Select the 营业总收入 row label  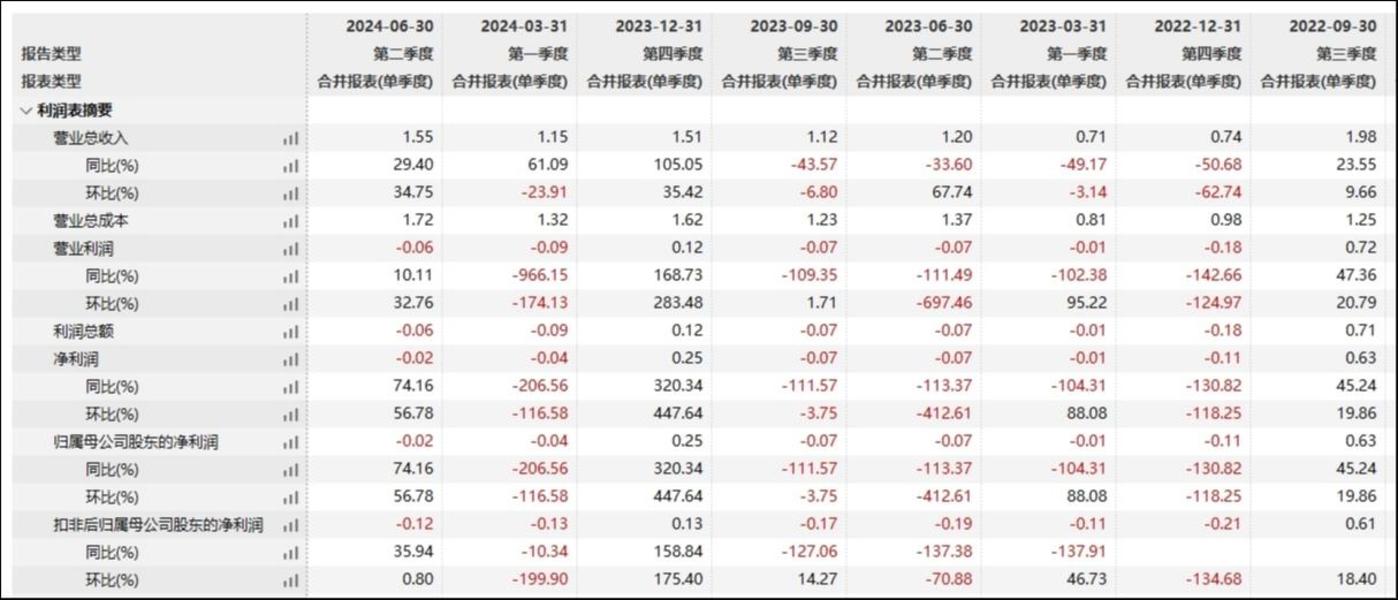(x=91, y=139)
